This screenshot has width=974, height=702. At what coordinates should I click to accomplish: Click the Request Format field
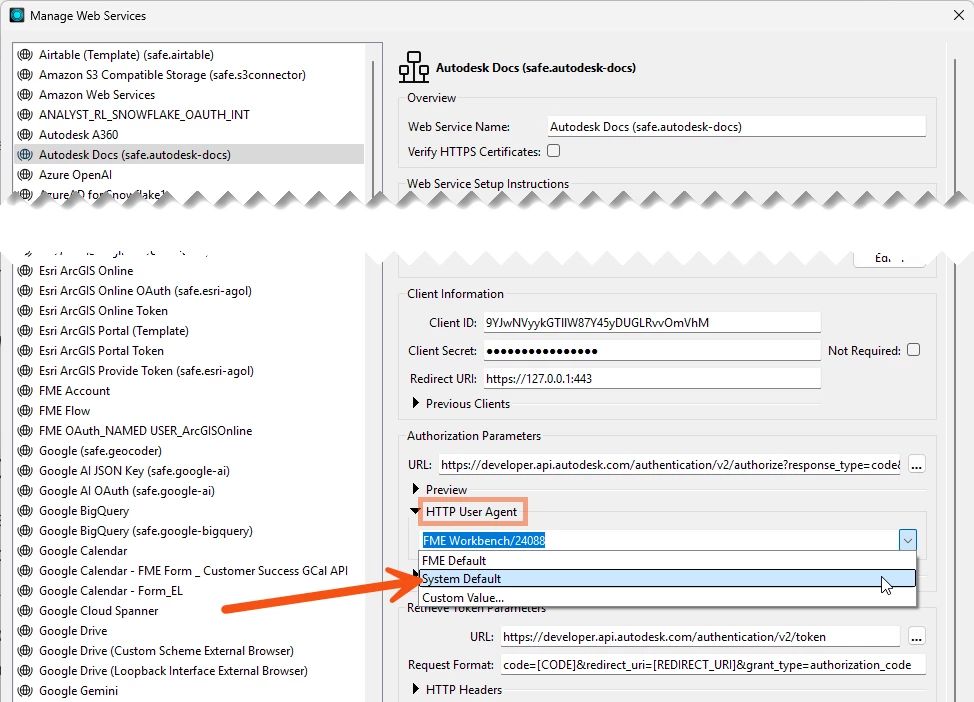pyautogui.click(x=713, y=665)
